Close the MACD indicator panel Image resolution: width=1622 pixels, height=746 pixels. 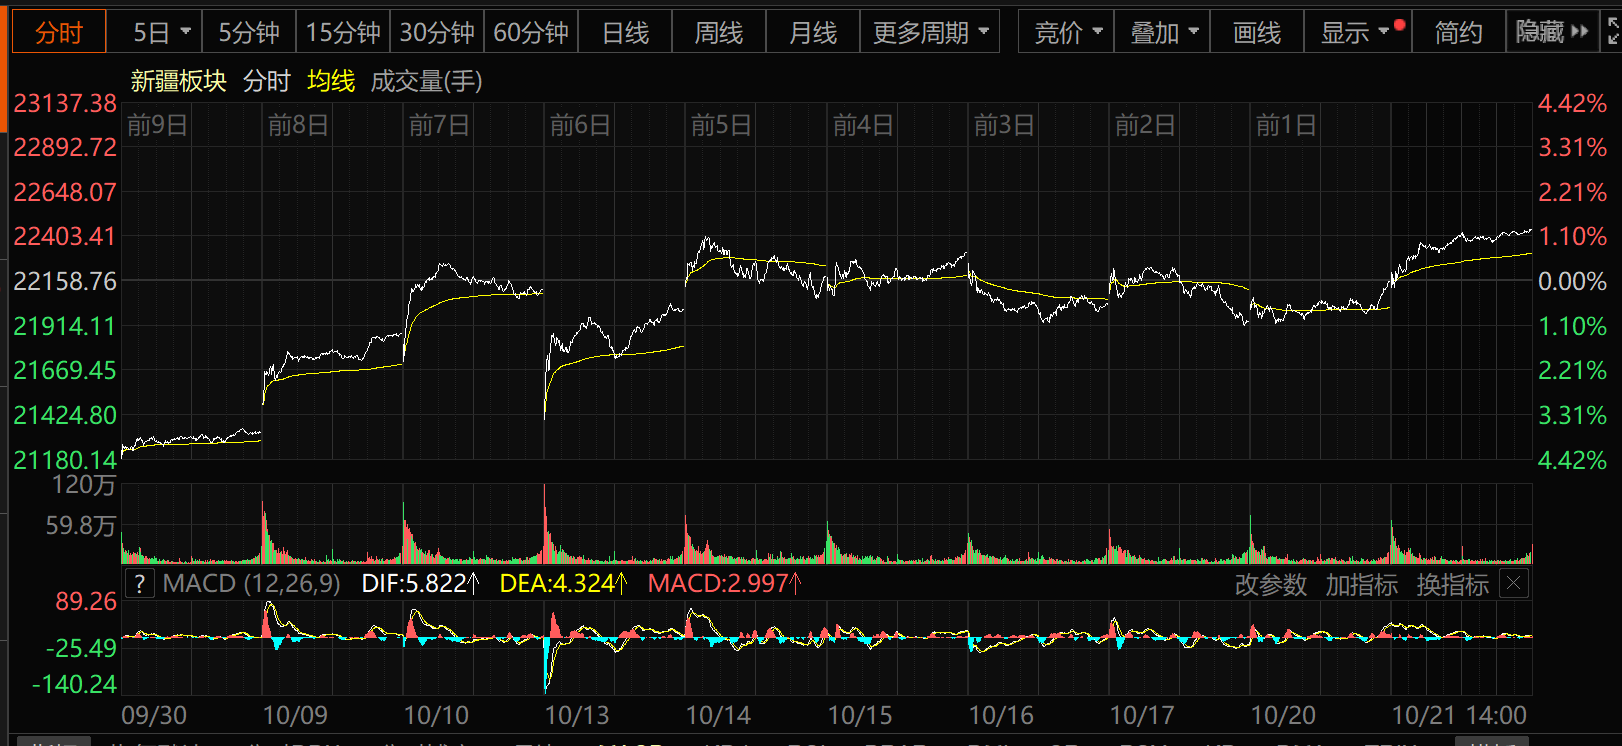1514,584
